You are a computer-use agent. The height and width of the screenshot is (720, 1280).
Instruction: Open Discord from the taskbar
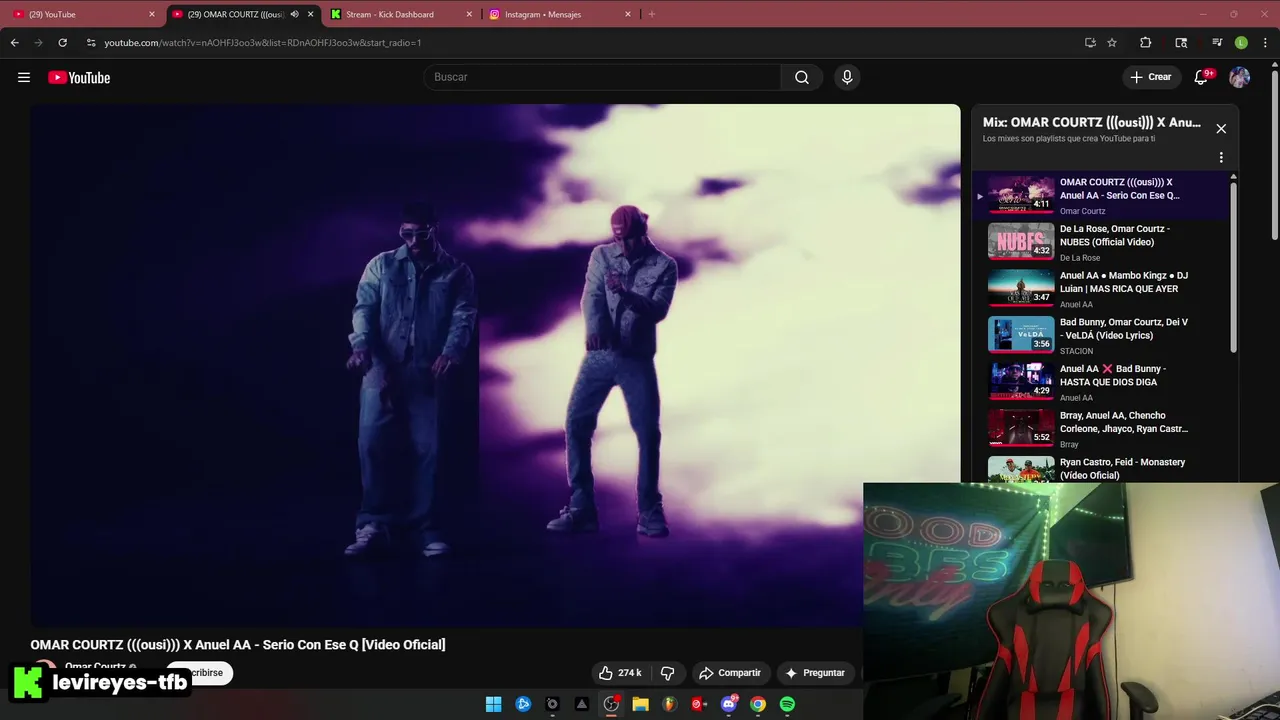click(728, 704)
